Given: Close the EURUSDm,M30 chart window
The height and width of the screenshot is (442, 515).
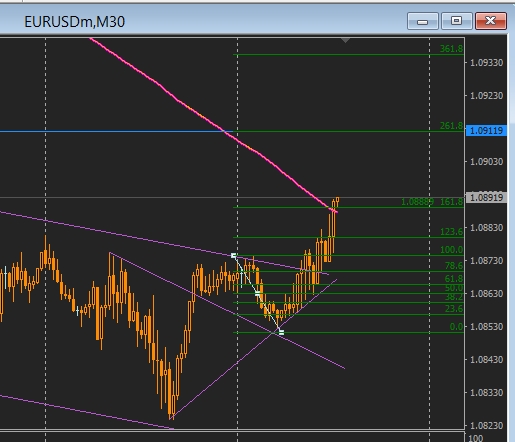Looking at the screenshot, I should (491, 21).
